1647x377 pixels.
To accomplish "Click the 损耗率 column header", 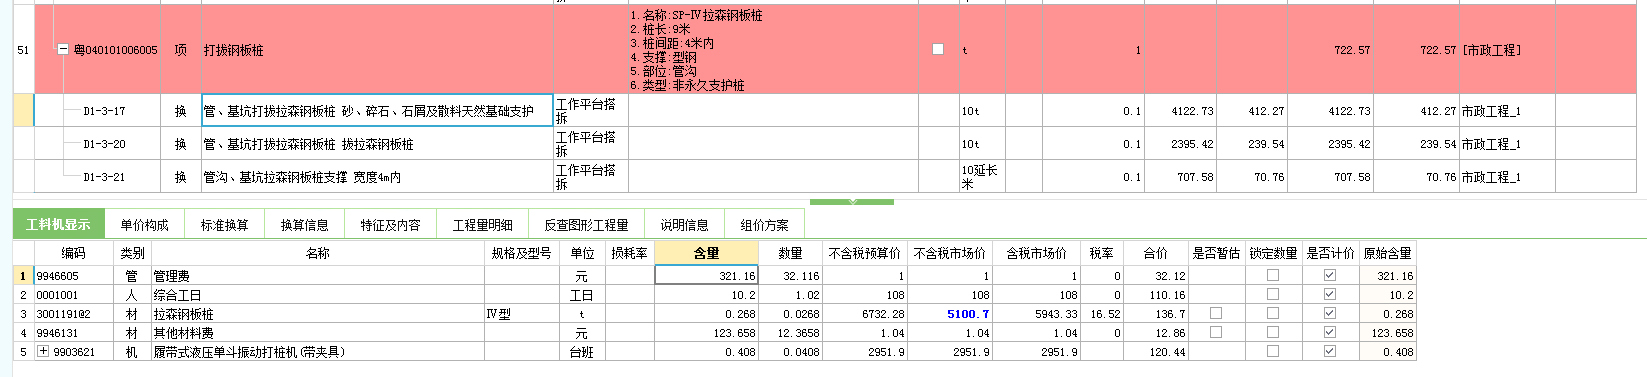I will coord(629,253).
